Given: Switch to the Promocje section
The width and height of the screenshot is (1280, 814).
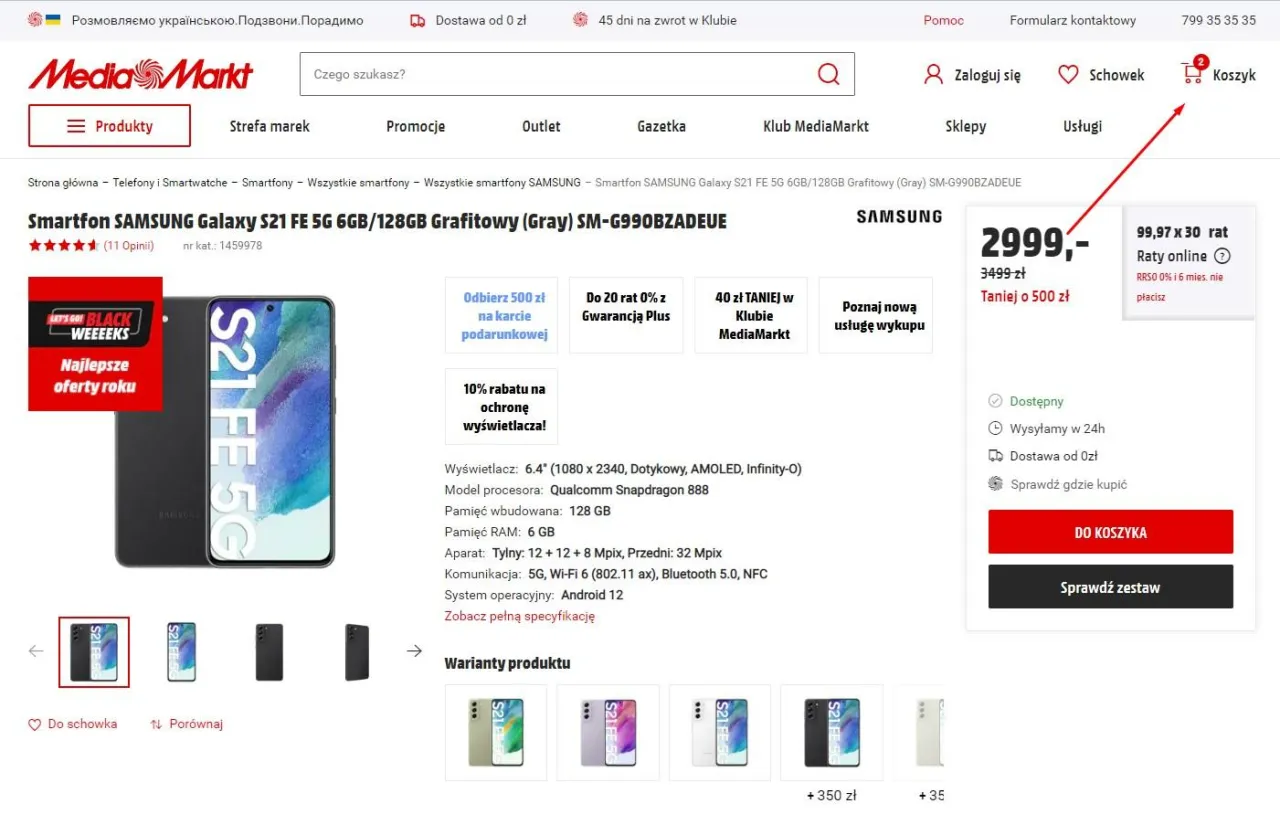Looking at the screenshot, I should [415, 126].
